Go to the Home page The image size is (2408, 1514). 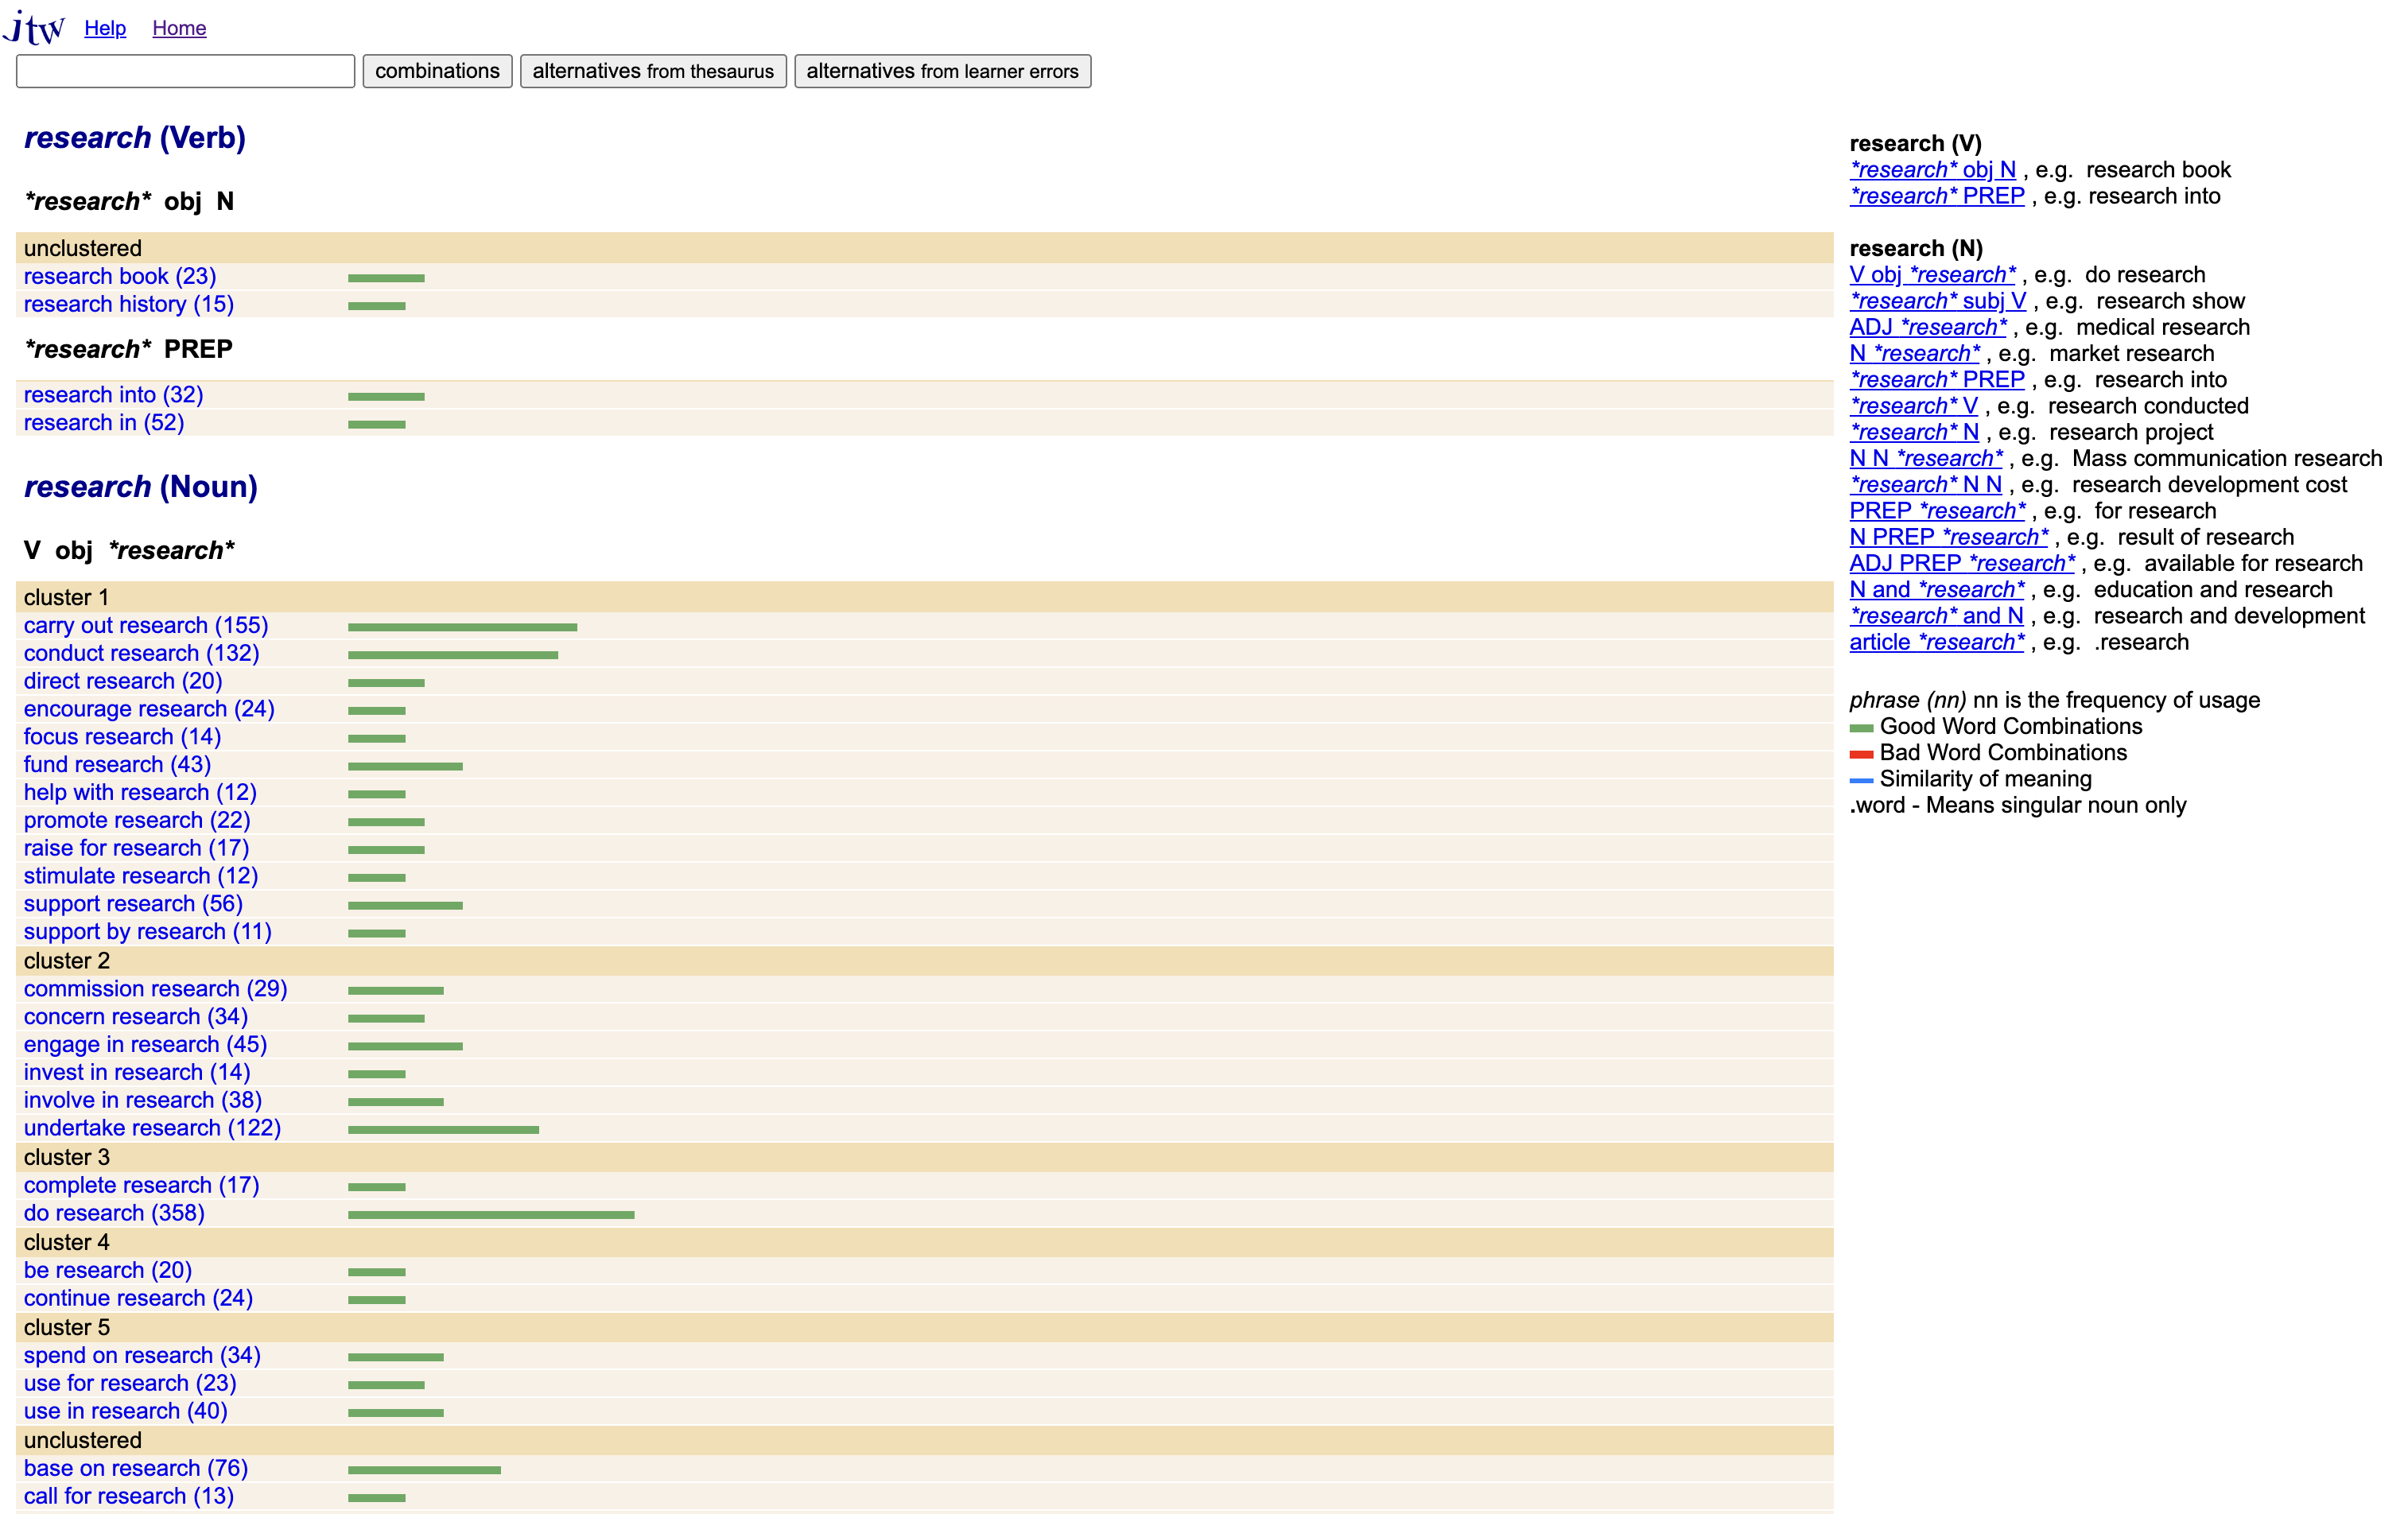pyautogui.click(x=179, y=27)
